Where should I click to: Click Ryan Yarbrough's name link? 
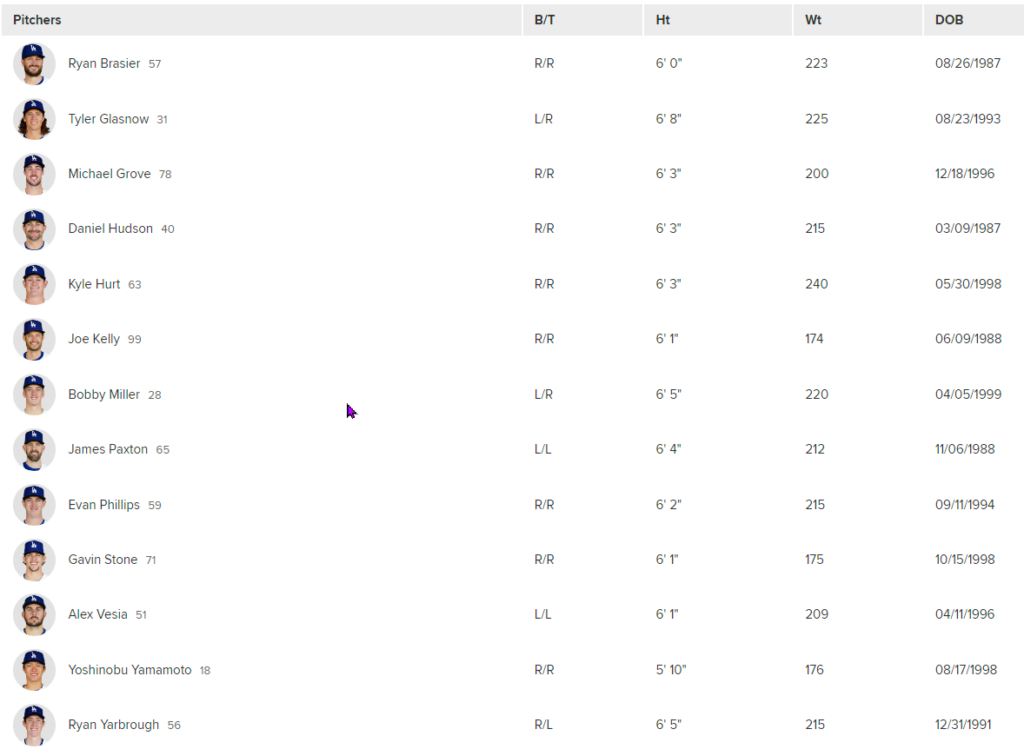pyautogui.click(x=114, y=725)
